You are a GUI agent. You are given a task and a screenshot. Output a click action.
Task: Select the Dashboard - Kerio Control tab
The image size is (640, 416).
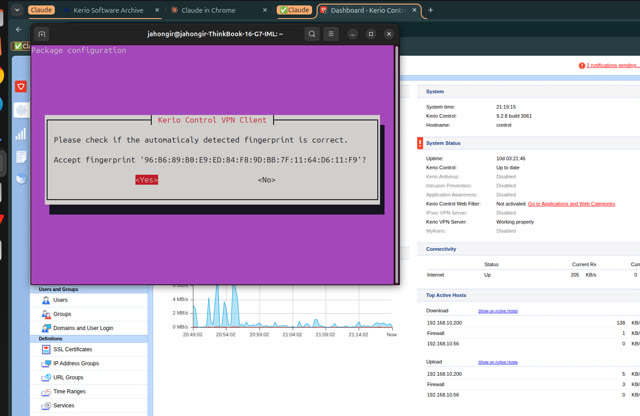[x=367, y=10]
